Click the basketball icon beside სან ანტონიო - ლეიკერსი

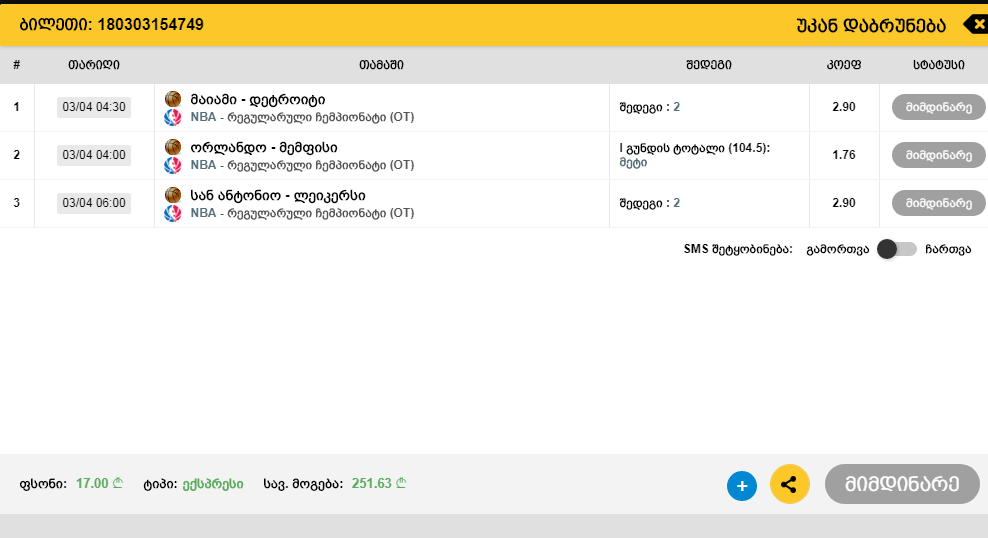(x=172, y=195)
